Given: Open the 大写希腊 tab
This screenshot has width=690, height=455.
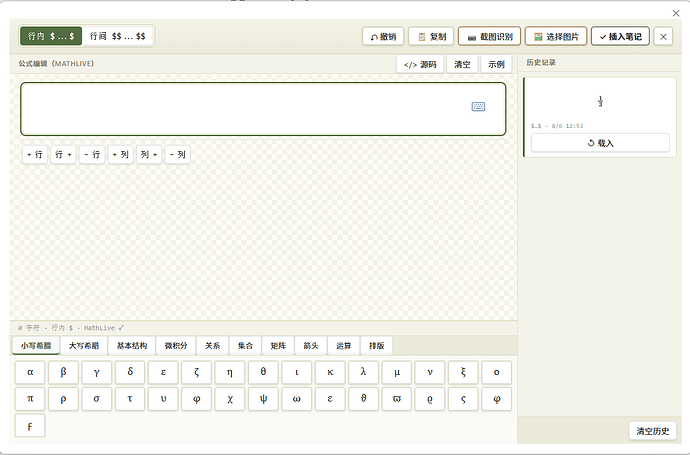Looking at the screenshot, I should tap(84, 346).
